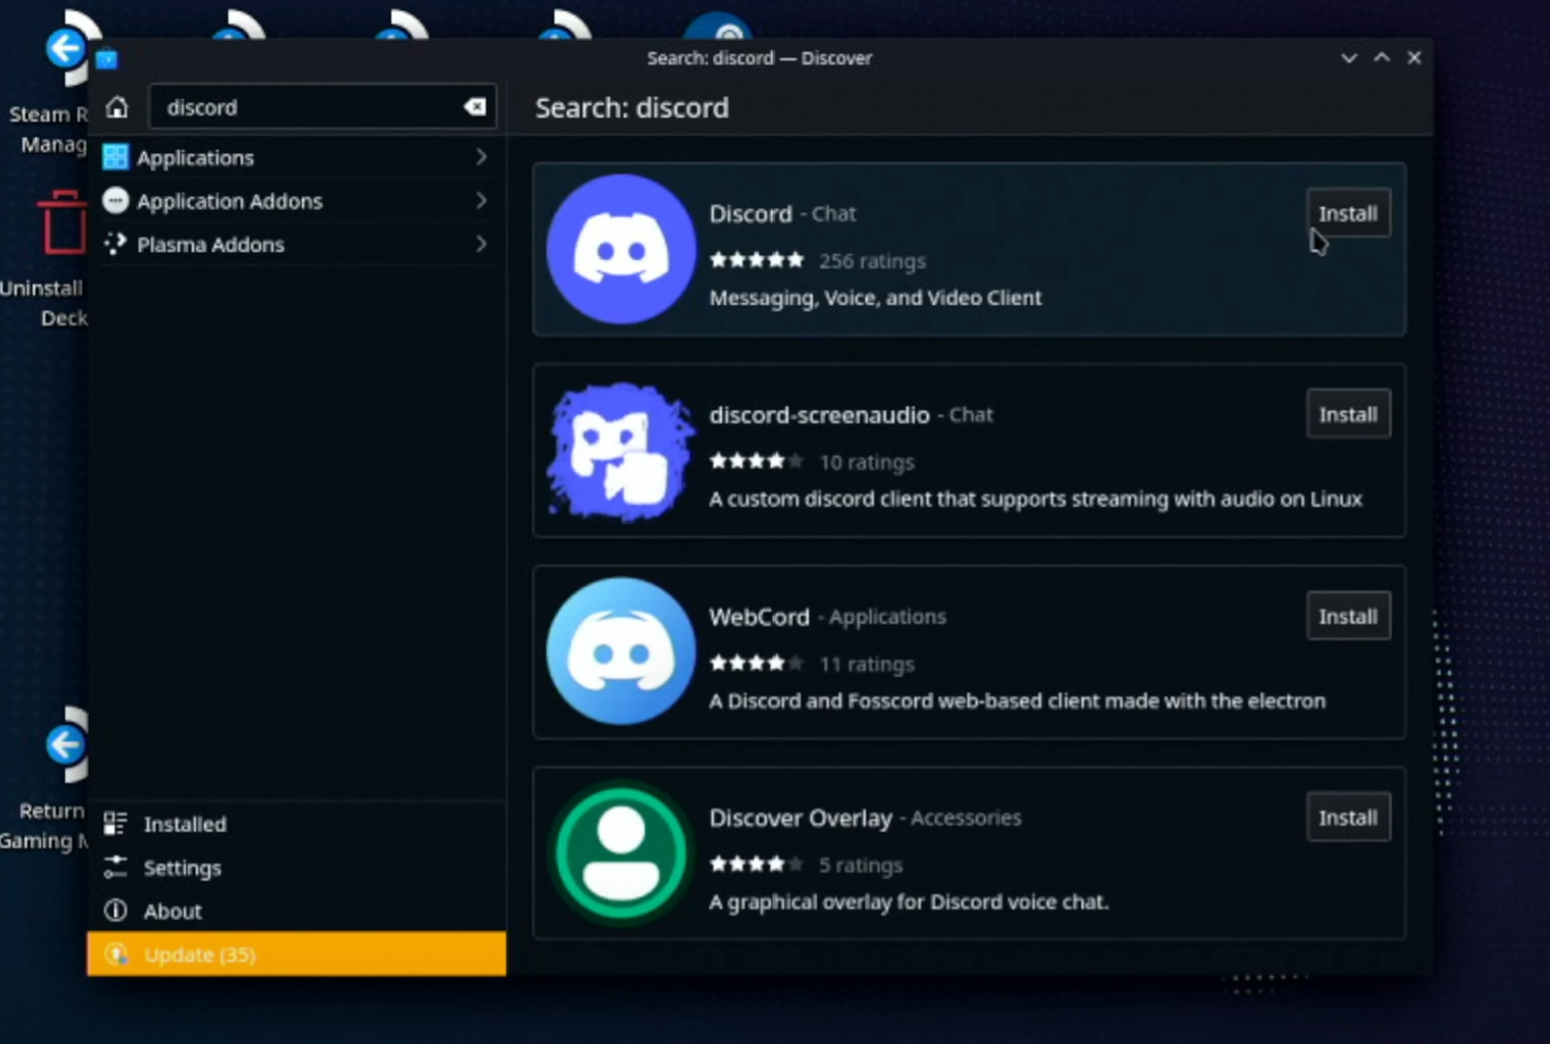The height and width of the screenshot is (1044, 1550).
Task: Click the 11 ratings text
Action: click(x=866, y=664)
